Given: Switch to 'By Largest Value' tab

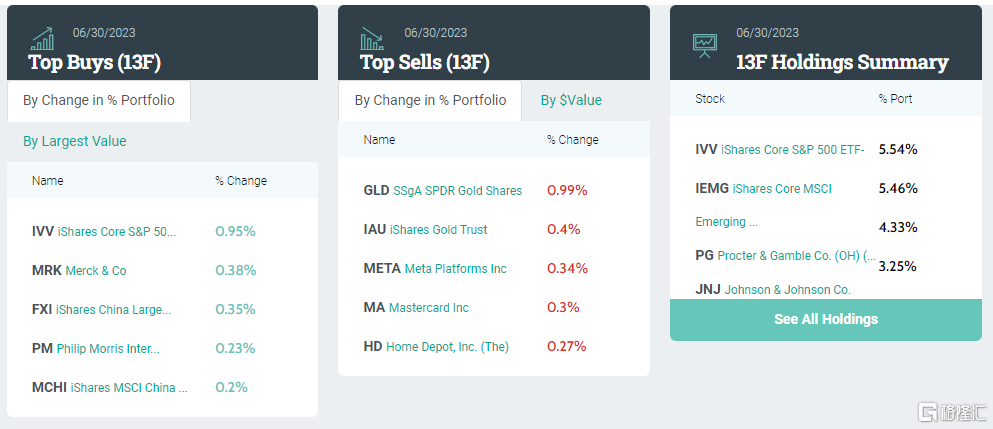Looking at the screenshot, I should pos(75,141).
